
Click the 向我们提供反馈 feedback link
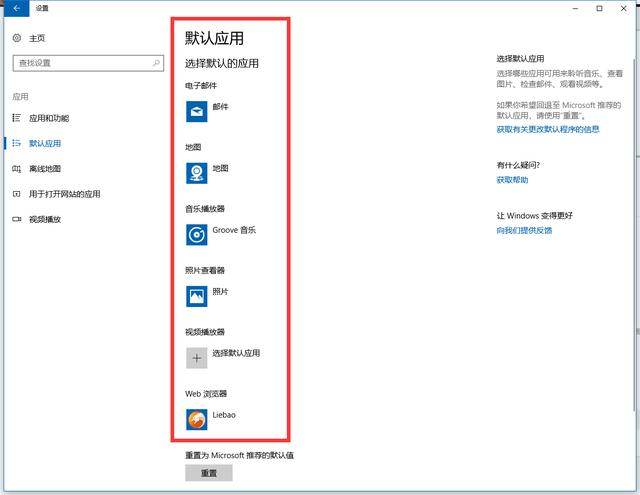coord(524,230)
